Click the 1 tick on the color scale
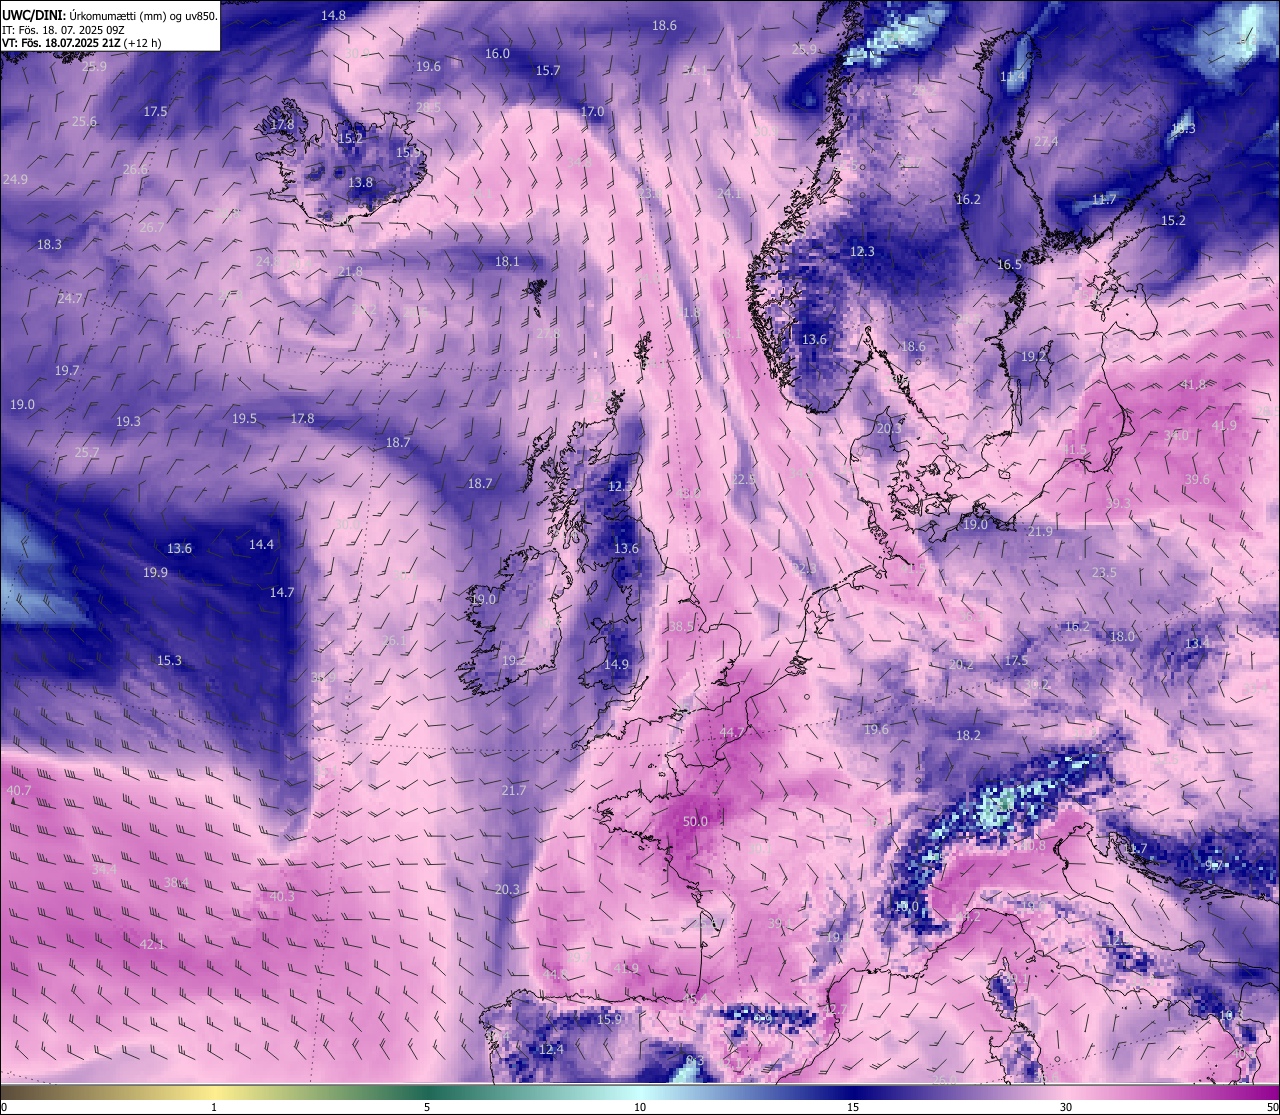 [x=214, y=1107]
